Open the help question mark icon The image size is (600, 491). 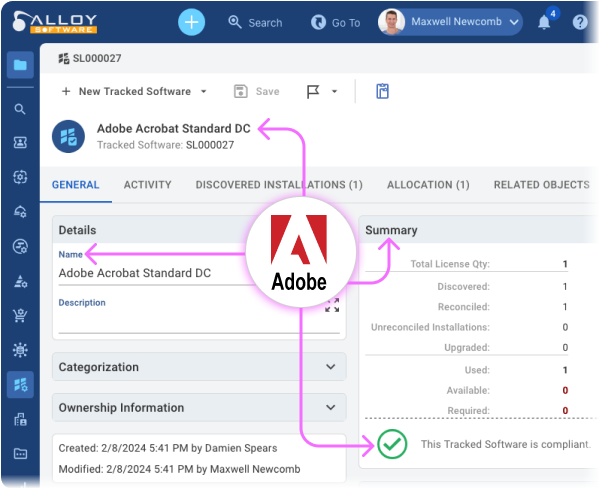coord(580,22)
